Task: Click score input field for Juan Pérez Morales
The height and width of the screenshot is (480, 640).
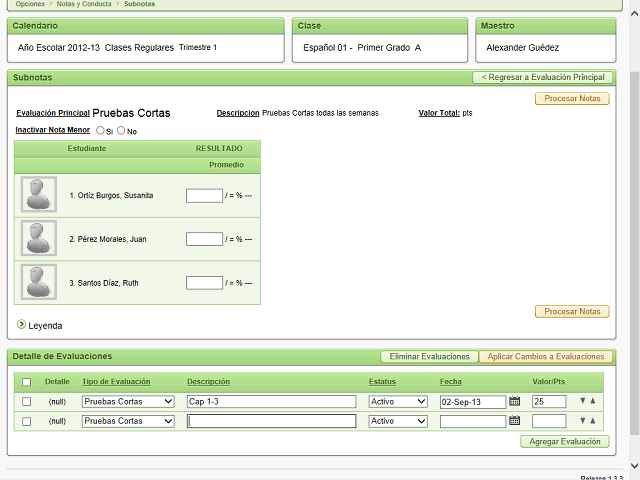Action: click(x=204, y=239)
